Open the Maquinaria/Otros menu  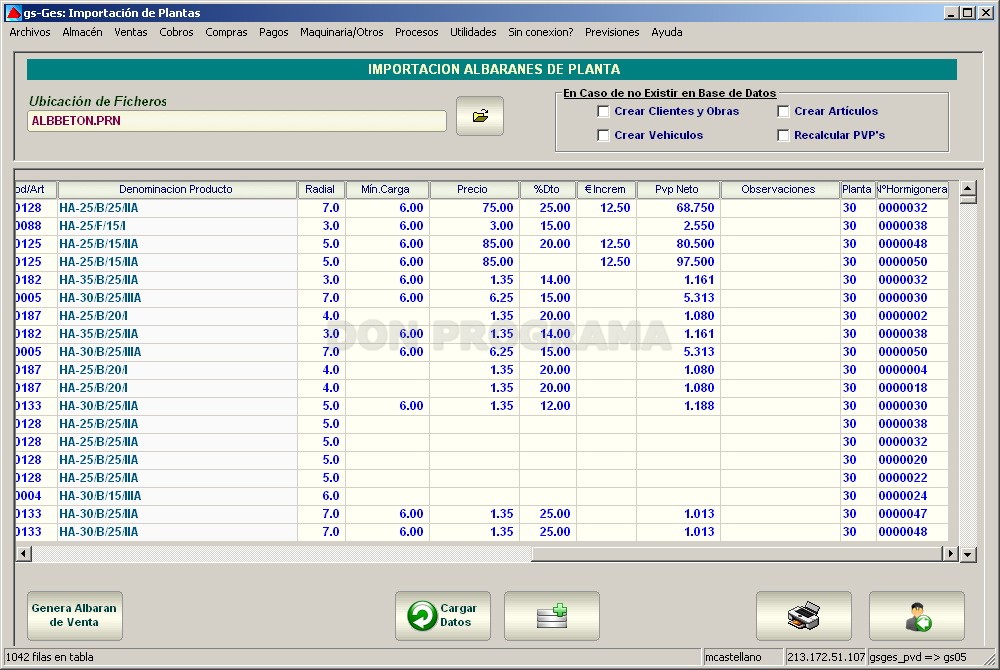pyautogui.click(x=342, y=32)
